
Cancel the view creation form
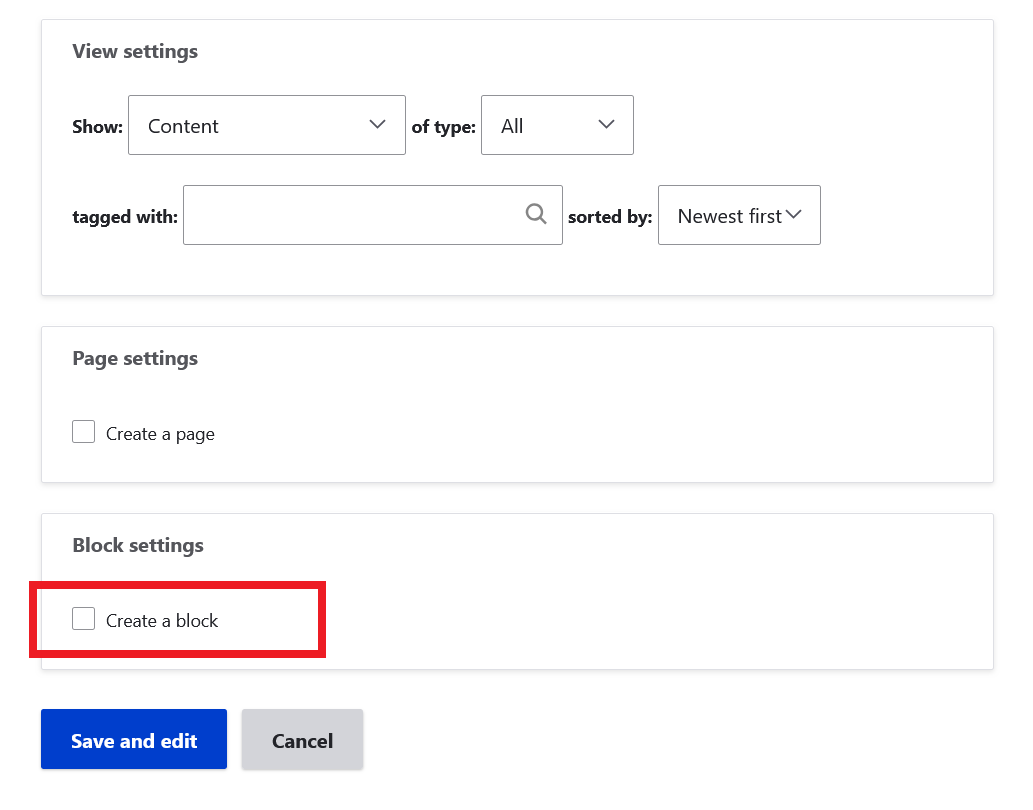click(302, 739)
